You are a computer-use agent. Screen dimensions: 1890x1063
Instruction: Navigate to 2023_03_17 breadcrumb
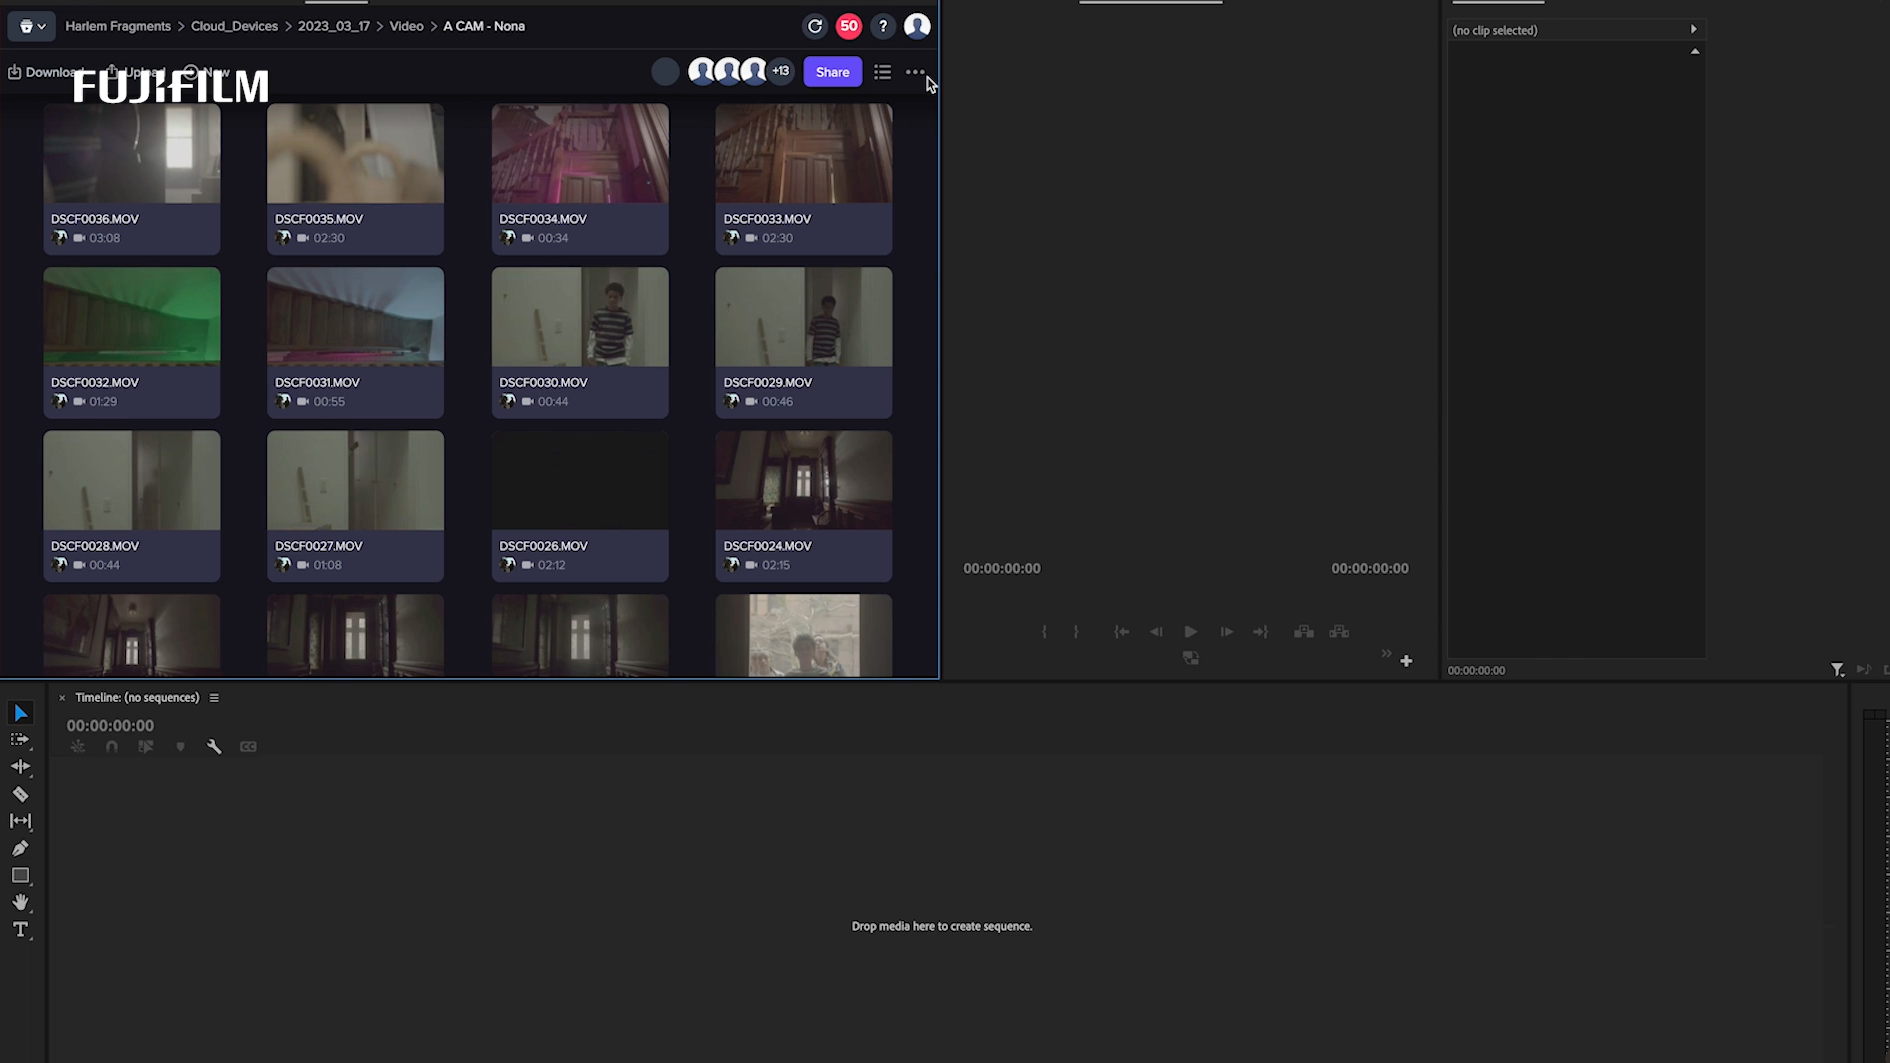(x=333, y=26)
